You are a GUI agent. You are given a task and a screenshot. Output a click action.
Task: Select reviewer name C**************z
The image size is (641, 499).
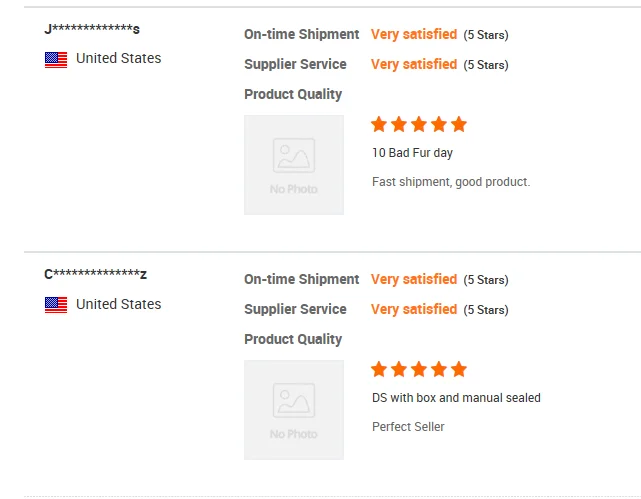pos(95,274)
